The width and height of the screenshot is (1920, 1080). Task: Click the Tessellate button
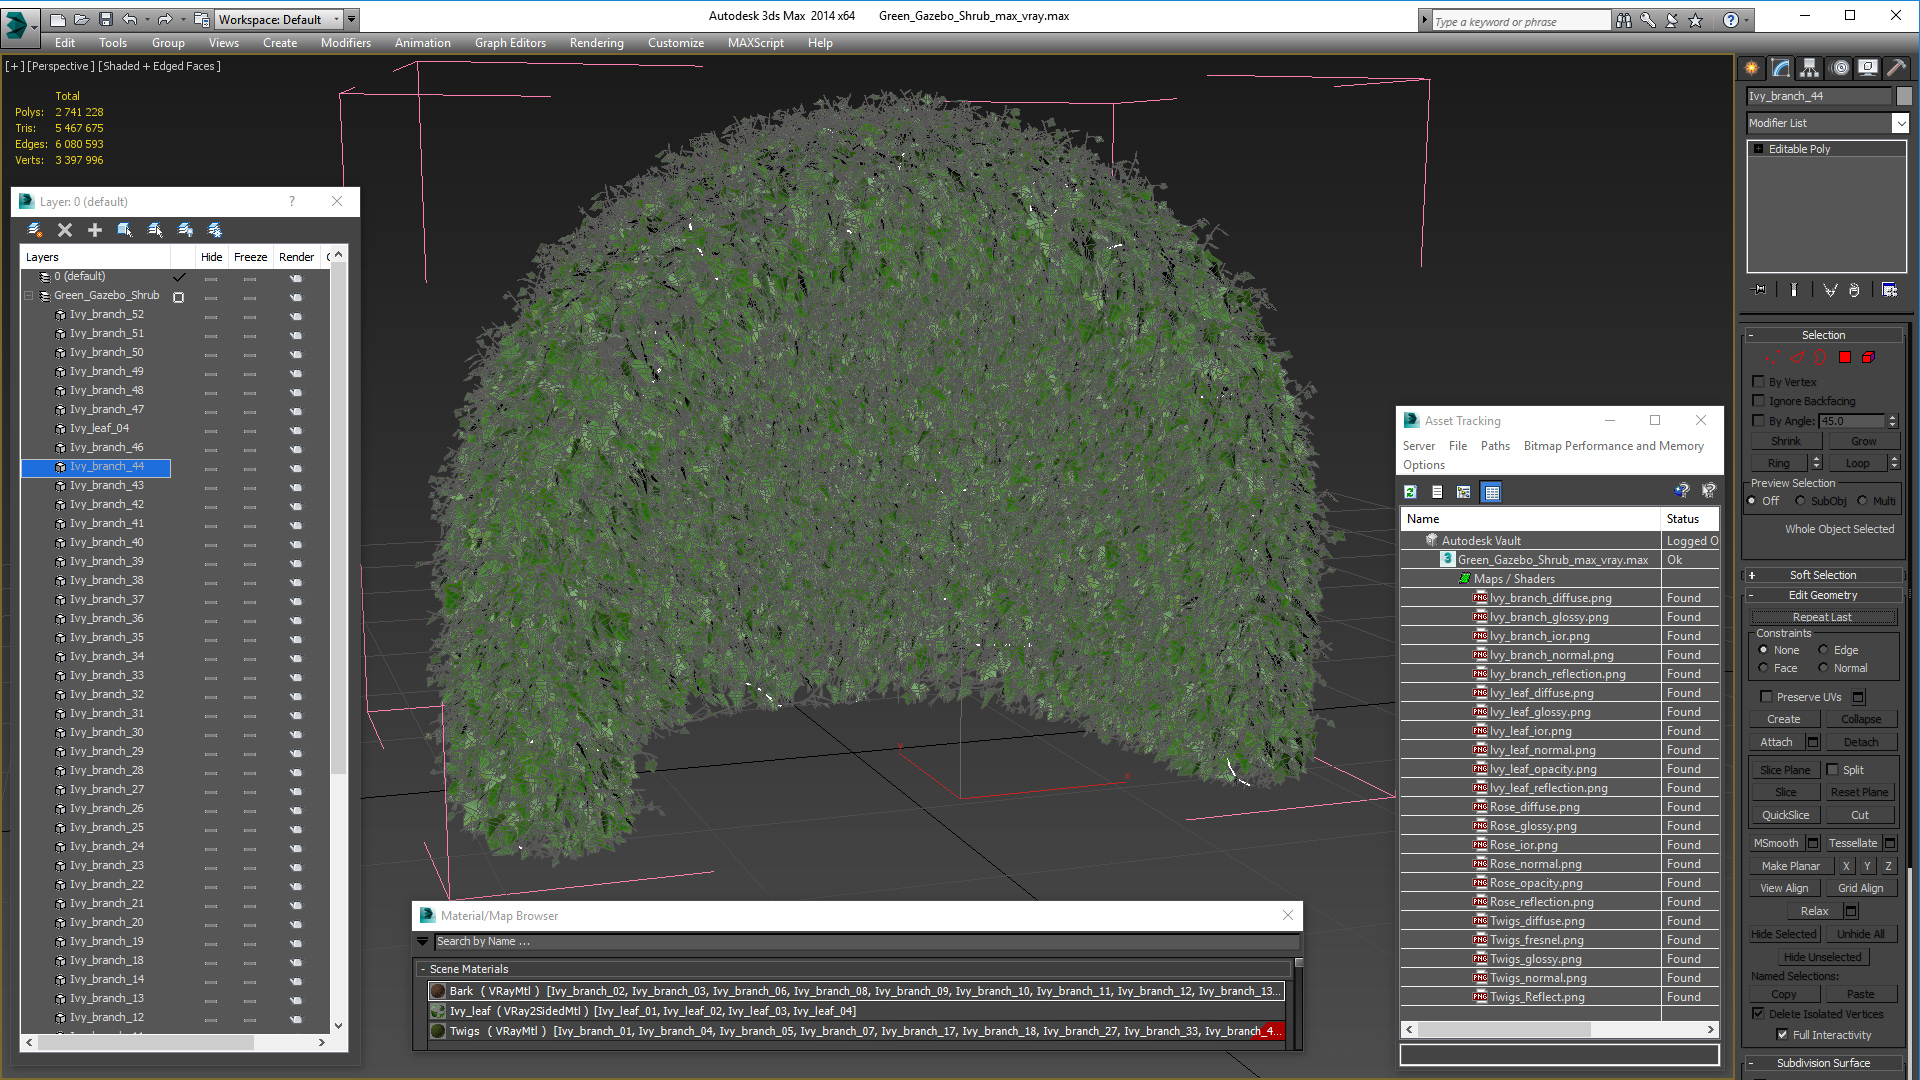point(1852,843)
